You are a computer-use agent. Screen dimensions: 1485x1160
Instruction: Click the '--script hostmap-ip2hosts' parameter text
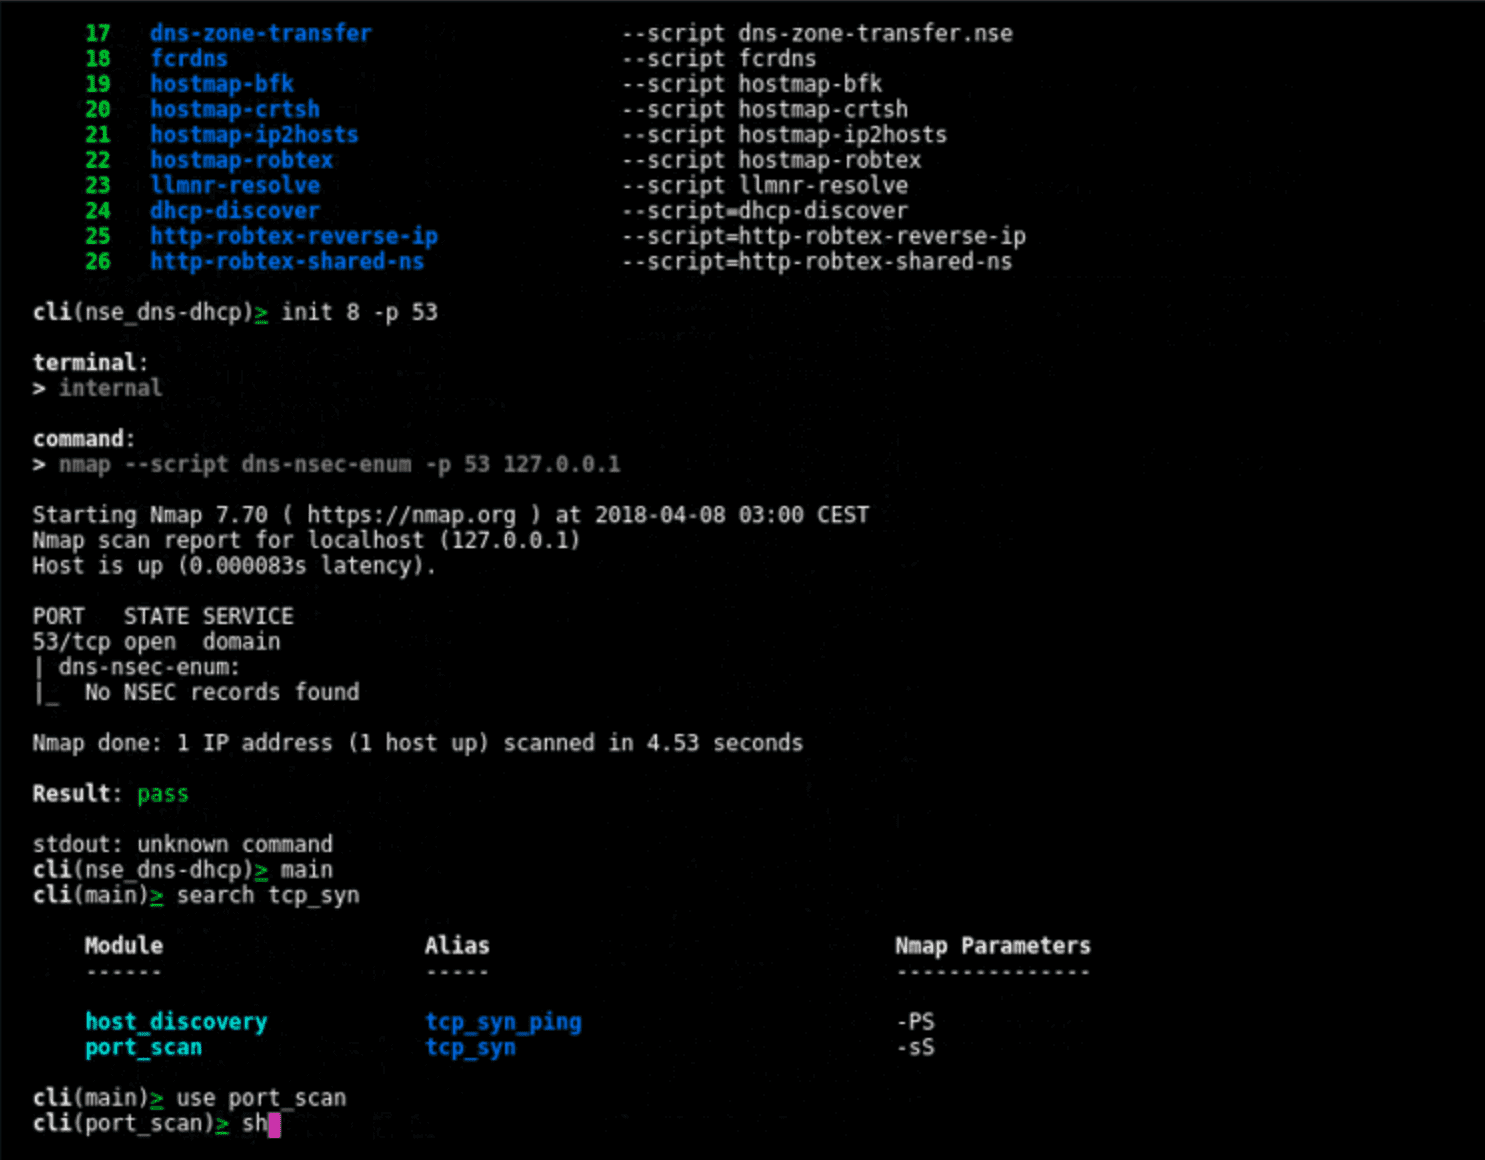[x=784, y=134]
